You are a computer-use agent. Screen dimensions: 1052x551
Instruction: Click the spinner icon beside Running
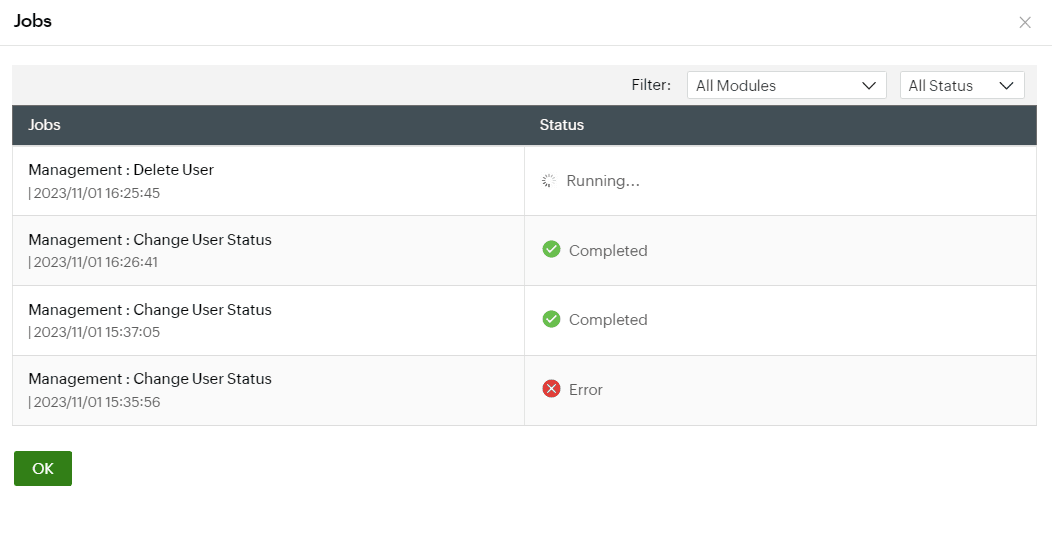click(x=548, y=181)
